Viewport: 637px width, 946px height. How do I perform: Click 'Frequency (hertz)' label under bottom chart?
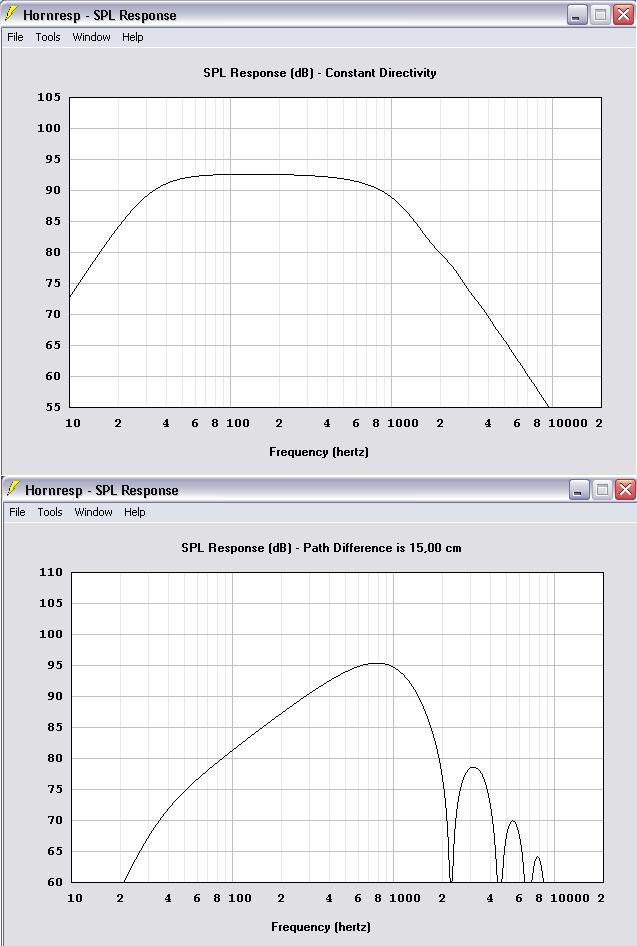click(320, 927)
